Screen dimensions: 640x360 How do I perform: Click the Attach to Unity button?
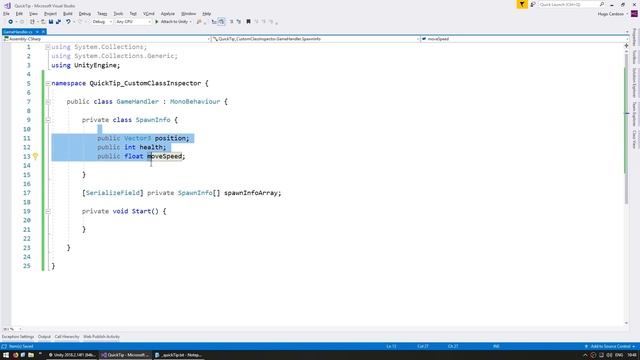[173, 22]
